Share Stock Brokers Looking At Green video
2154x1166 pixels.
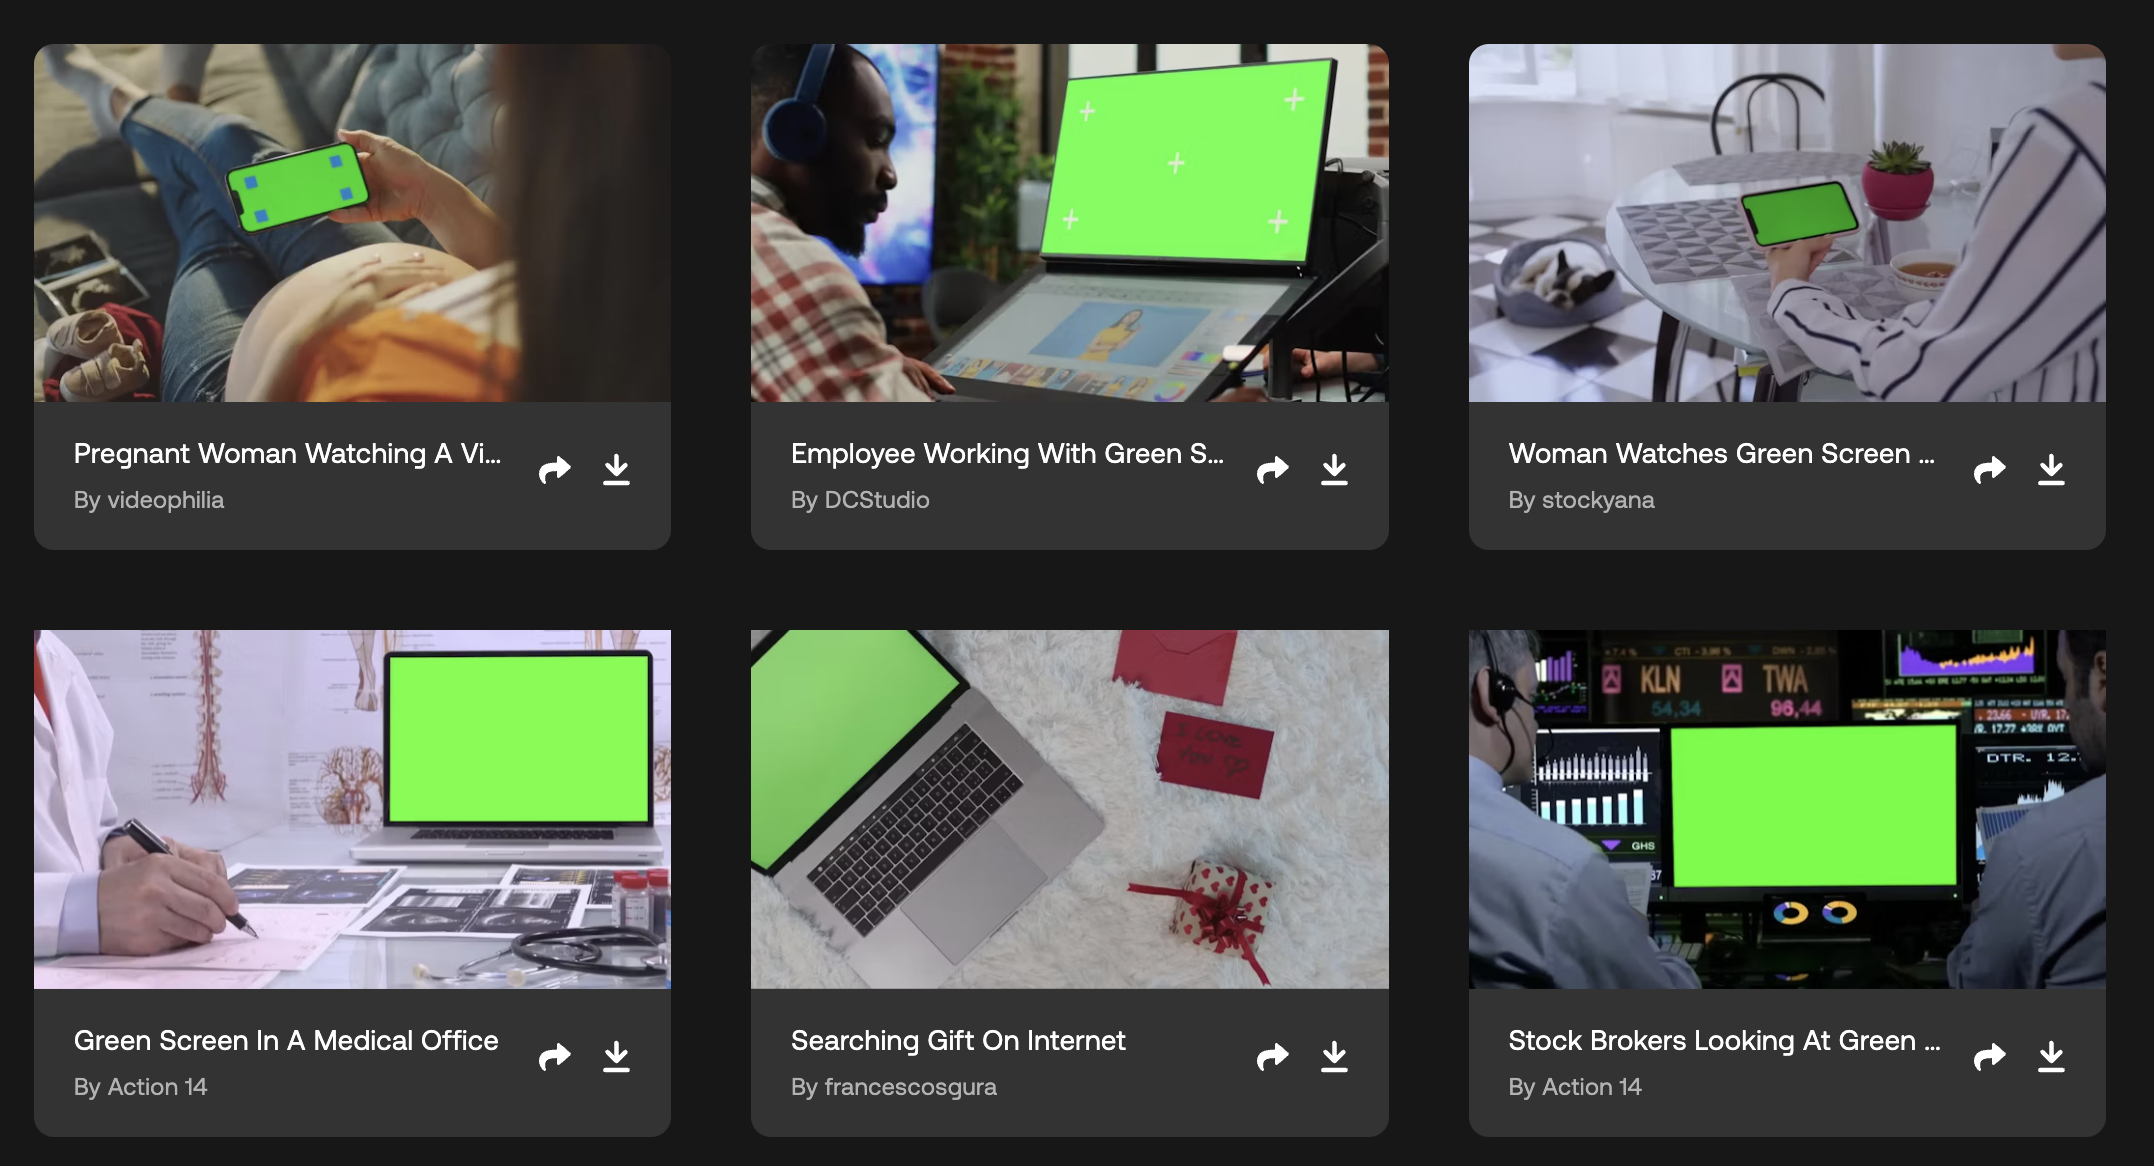1989,1056
